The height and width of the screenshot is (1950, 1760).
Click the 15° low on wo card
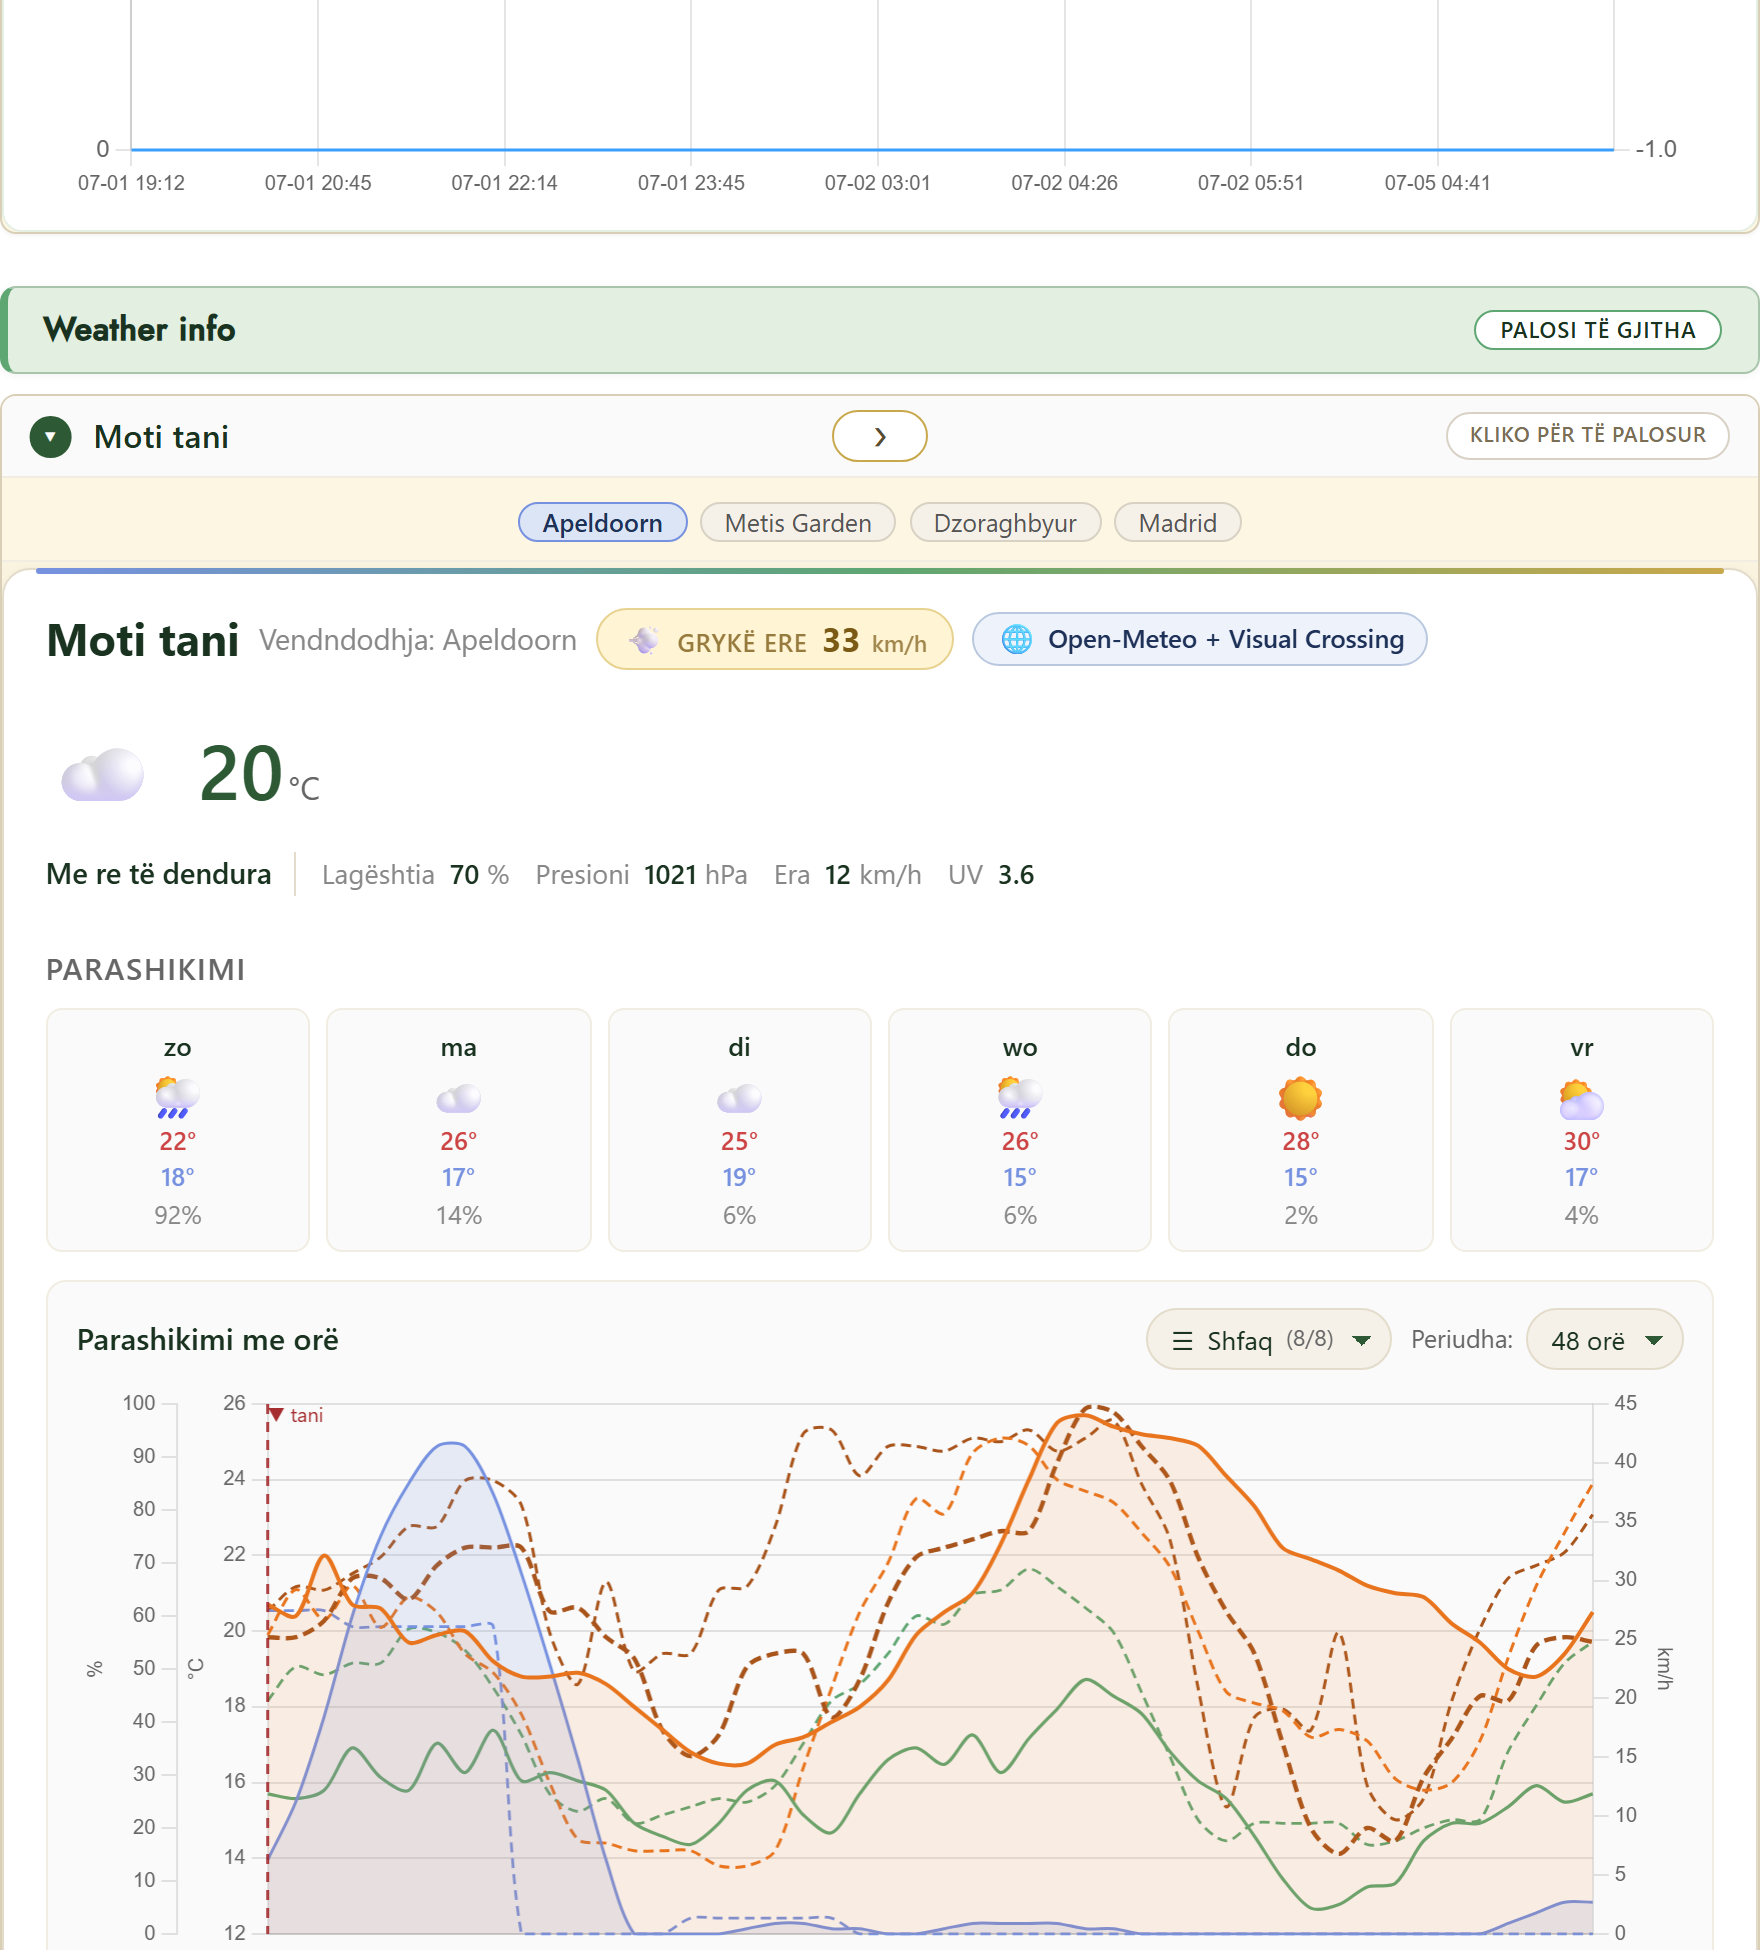[x=1020, y=1178]
